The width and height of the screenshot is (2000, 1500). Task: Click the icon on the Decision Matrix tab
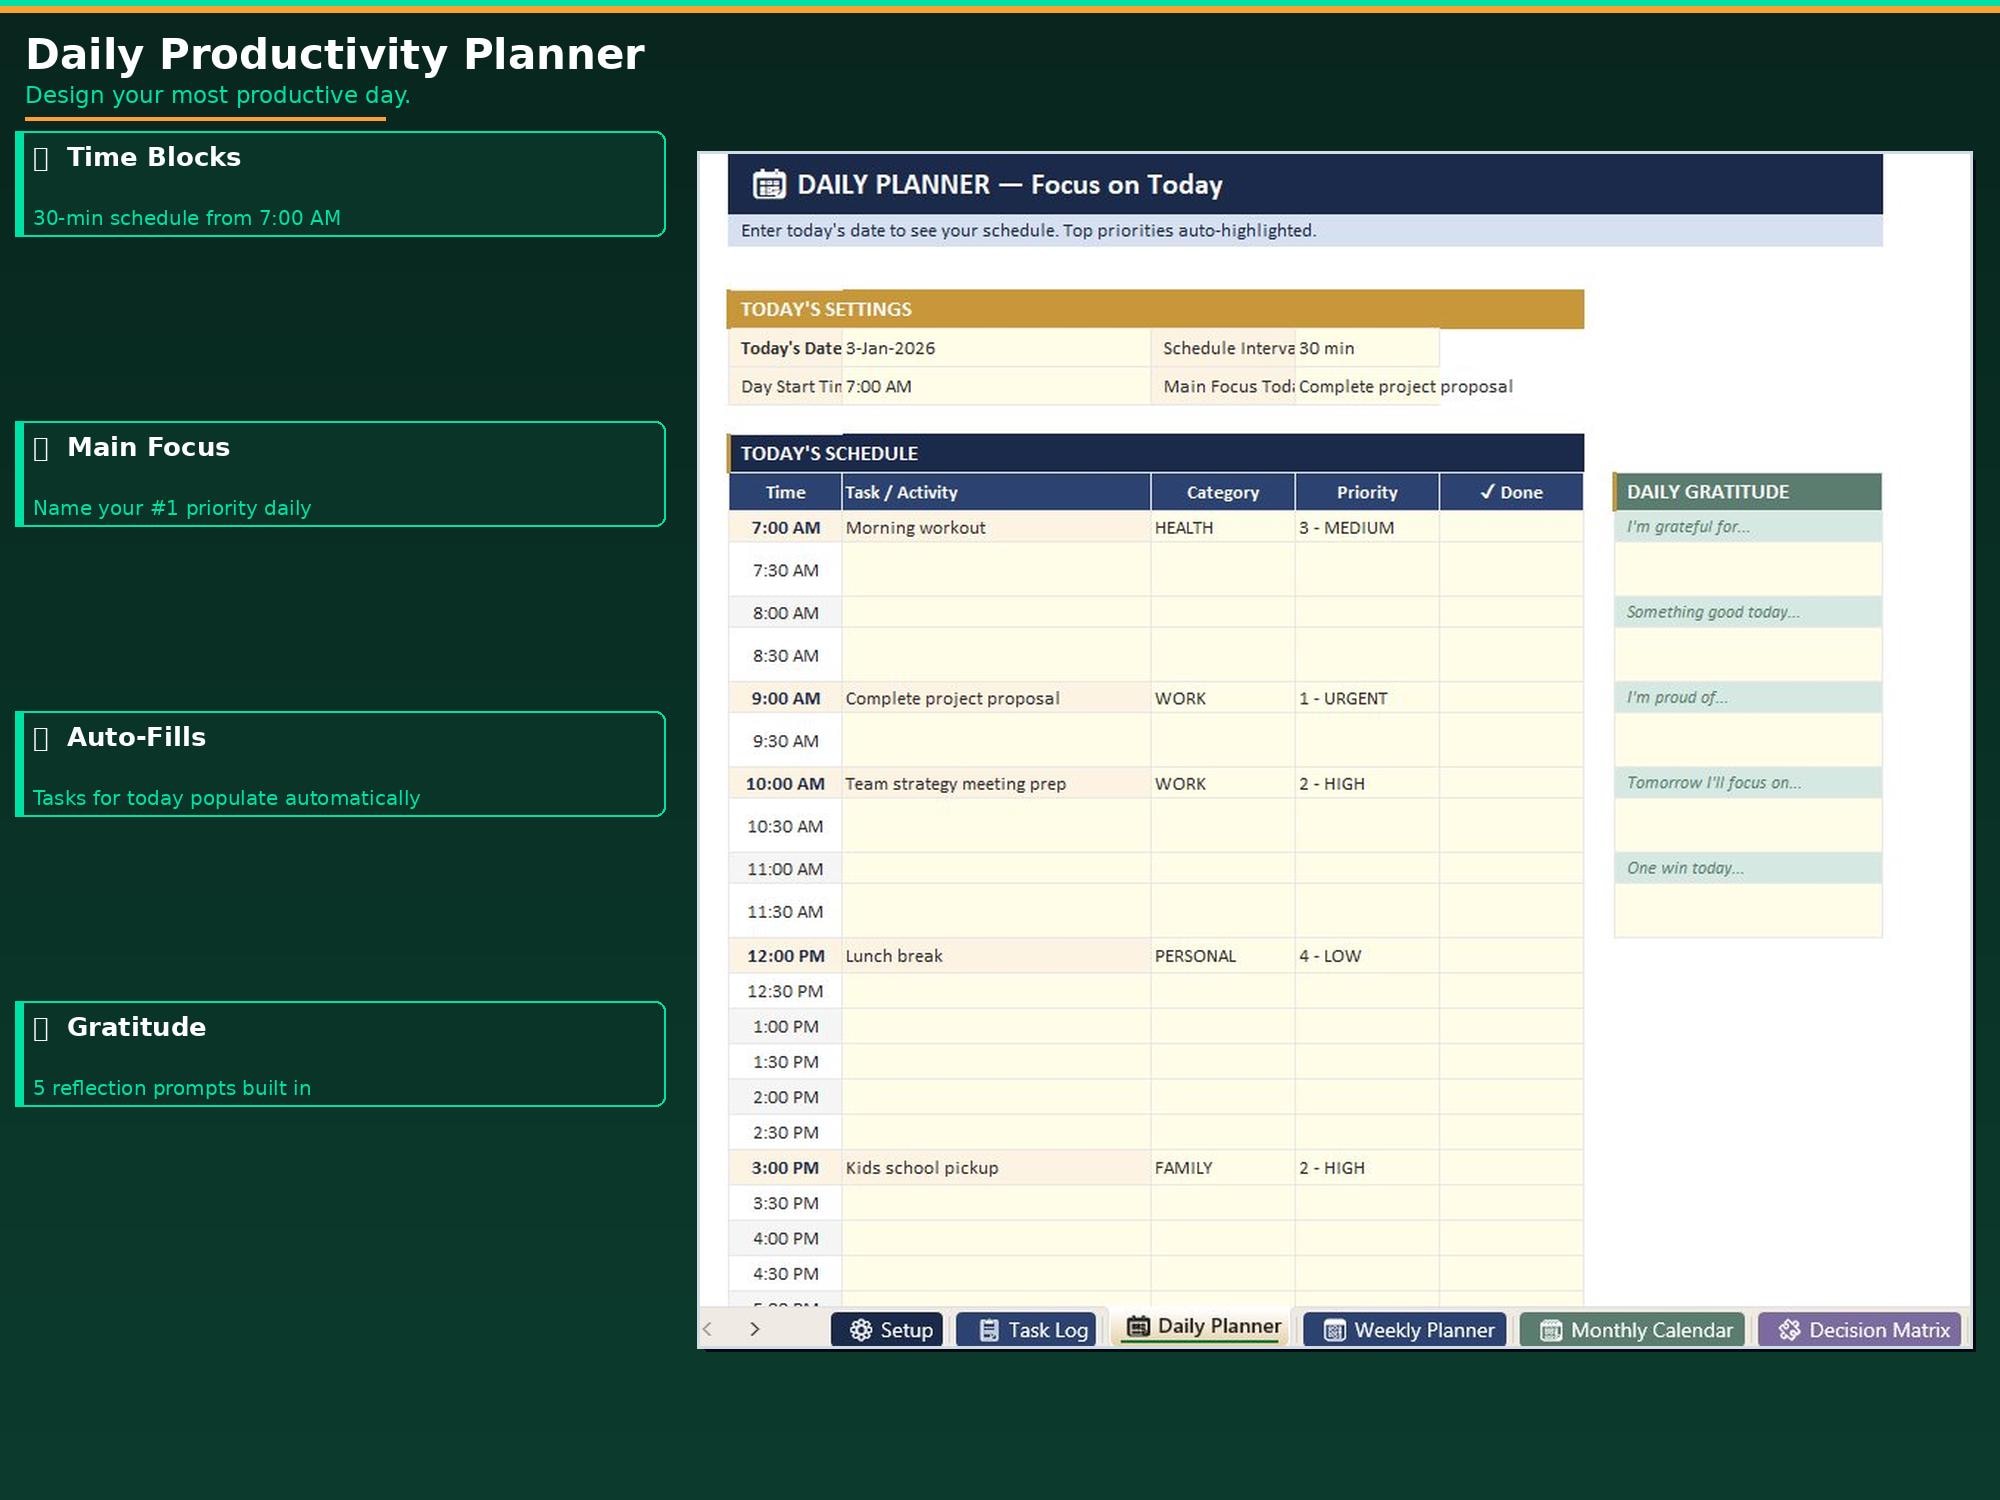tap(1789, 1330)
